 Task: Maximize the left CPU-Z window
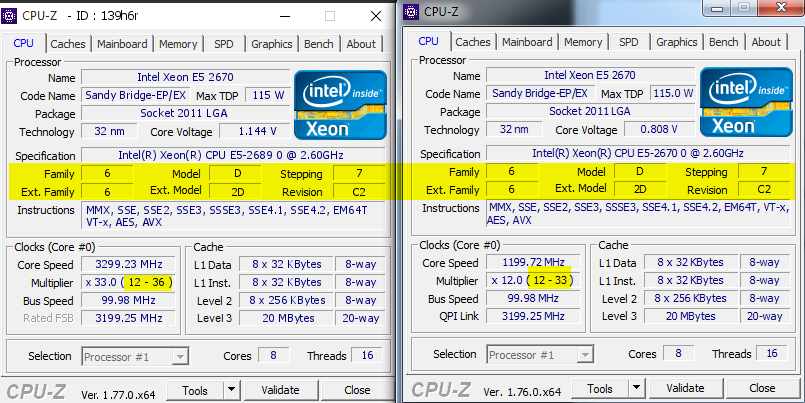[330, 16]
